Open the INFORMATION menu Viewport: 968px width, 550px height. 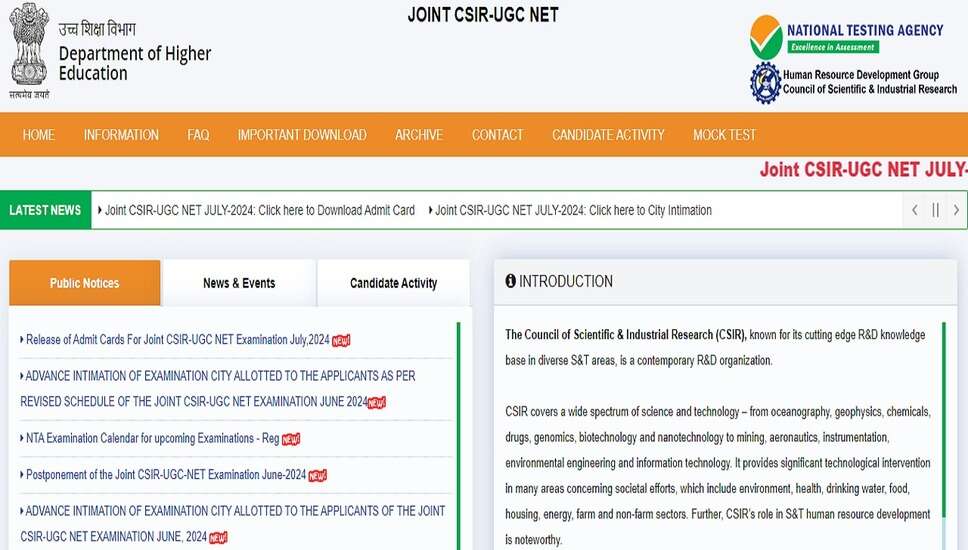tap(121, 135)
